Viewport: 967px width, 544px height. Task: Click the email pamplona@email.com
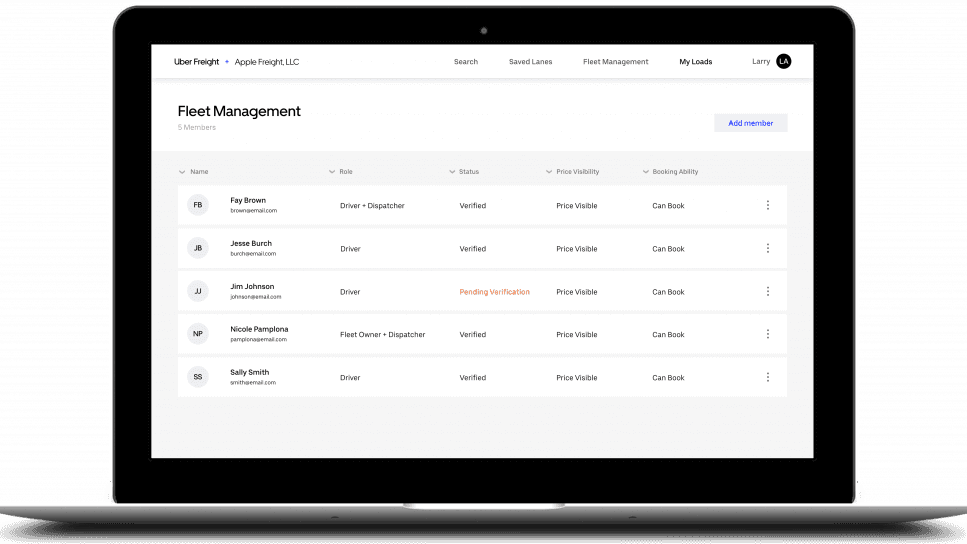point(258,339)
